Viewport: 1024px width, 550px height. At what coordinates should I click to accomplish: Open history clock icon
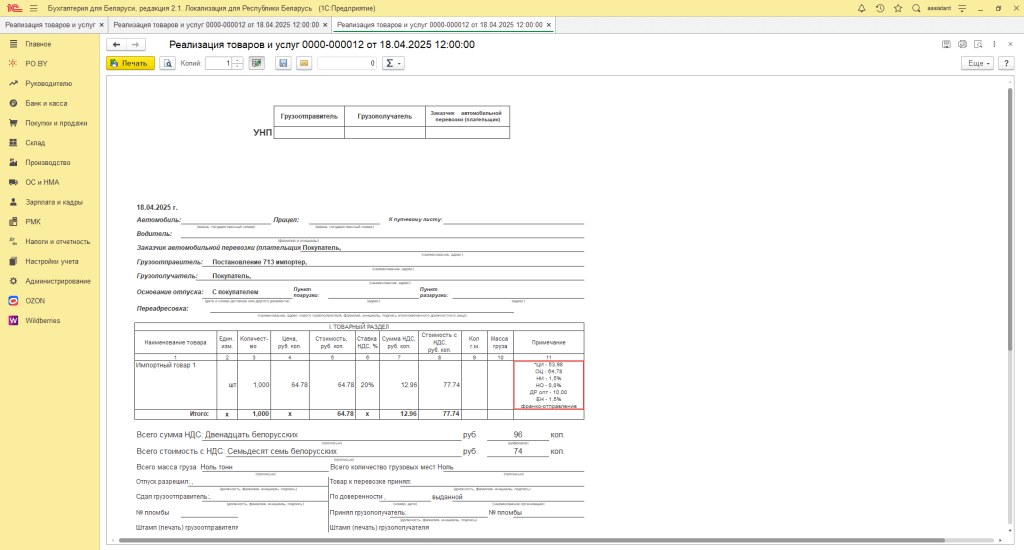pyautogui.click(x=880, y=8)
